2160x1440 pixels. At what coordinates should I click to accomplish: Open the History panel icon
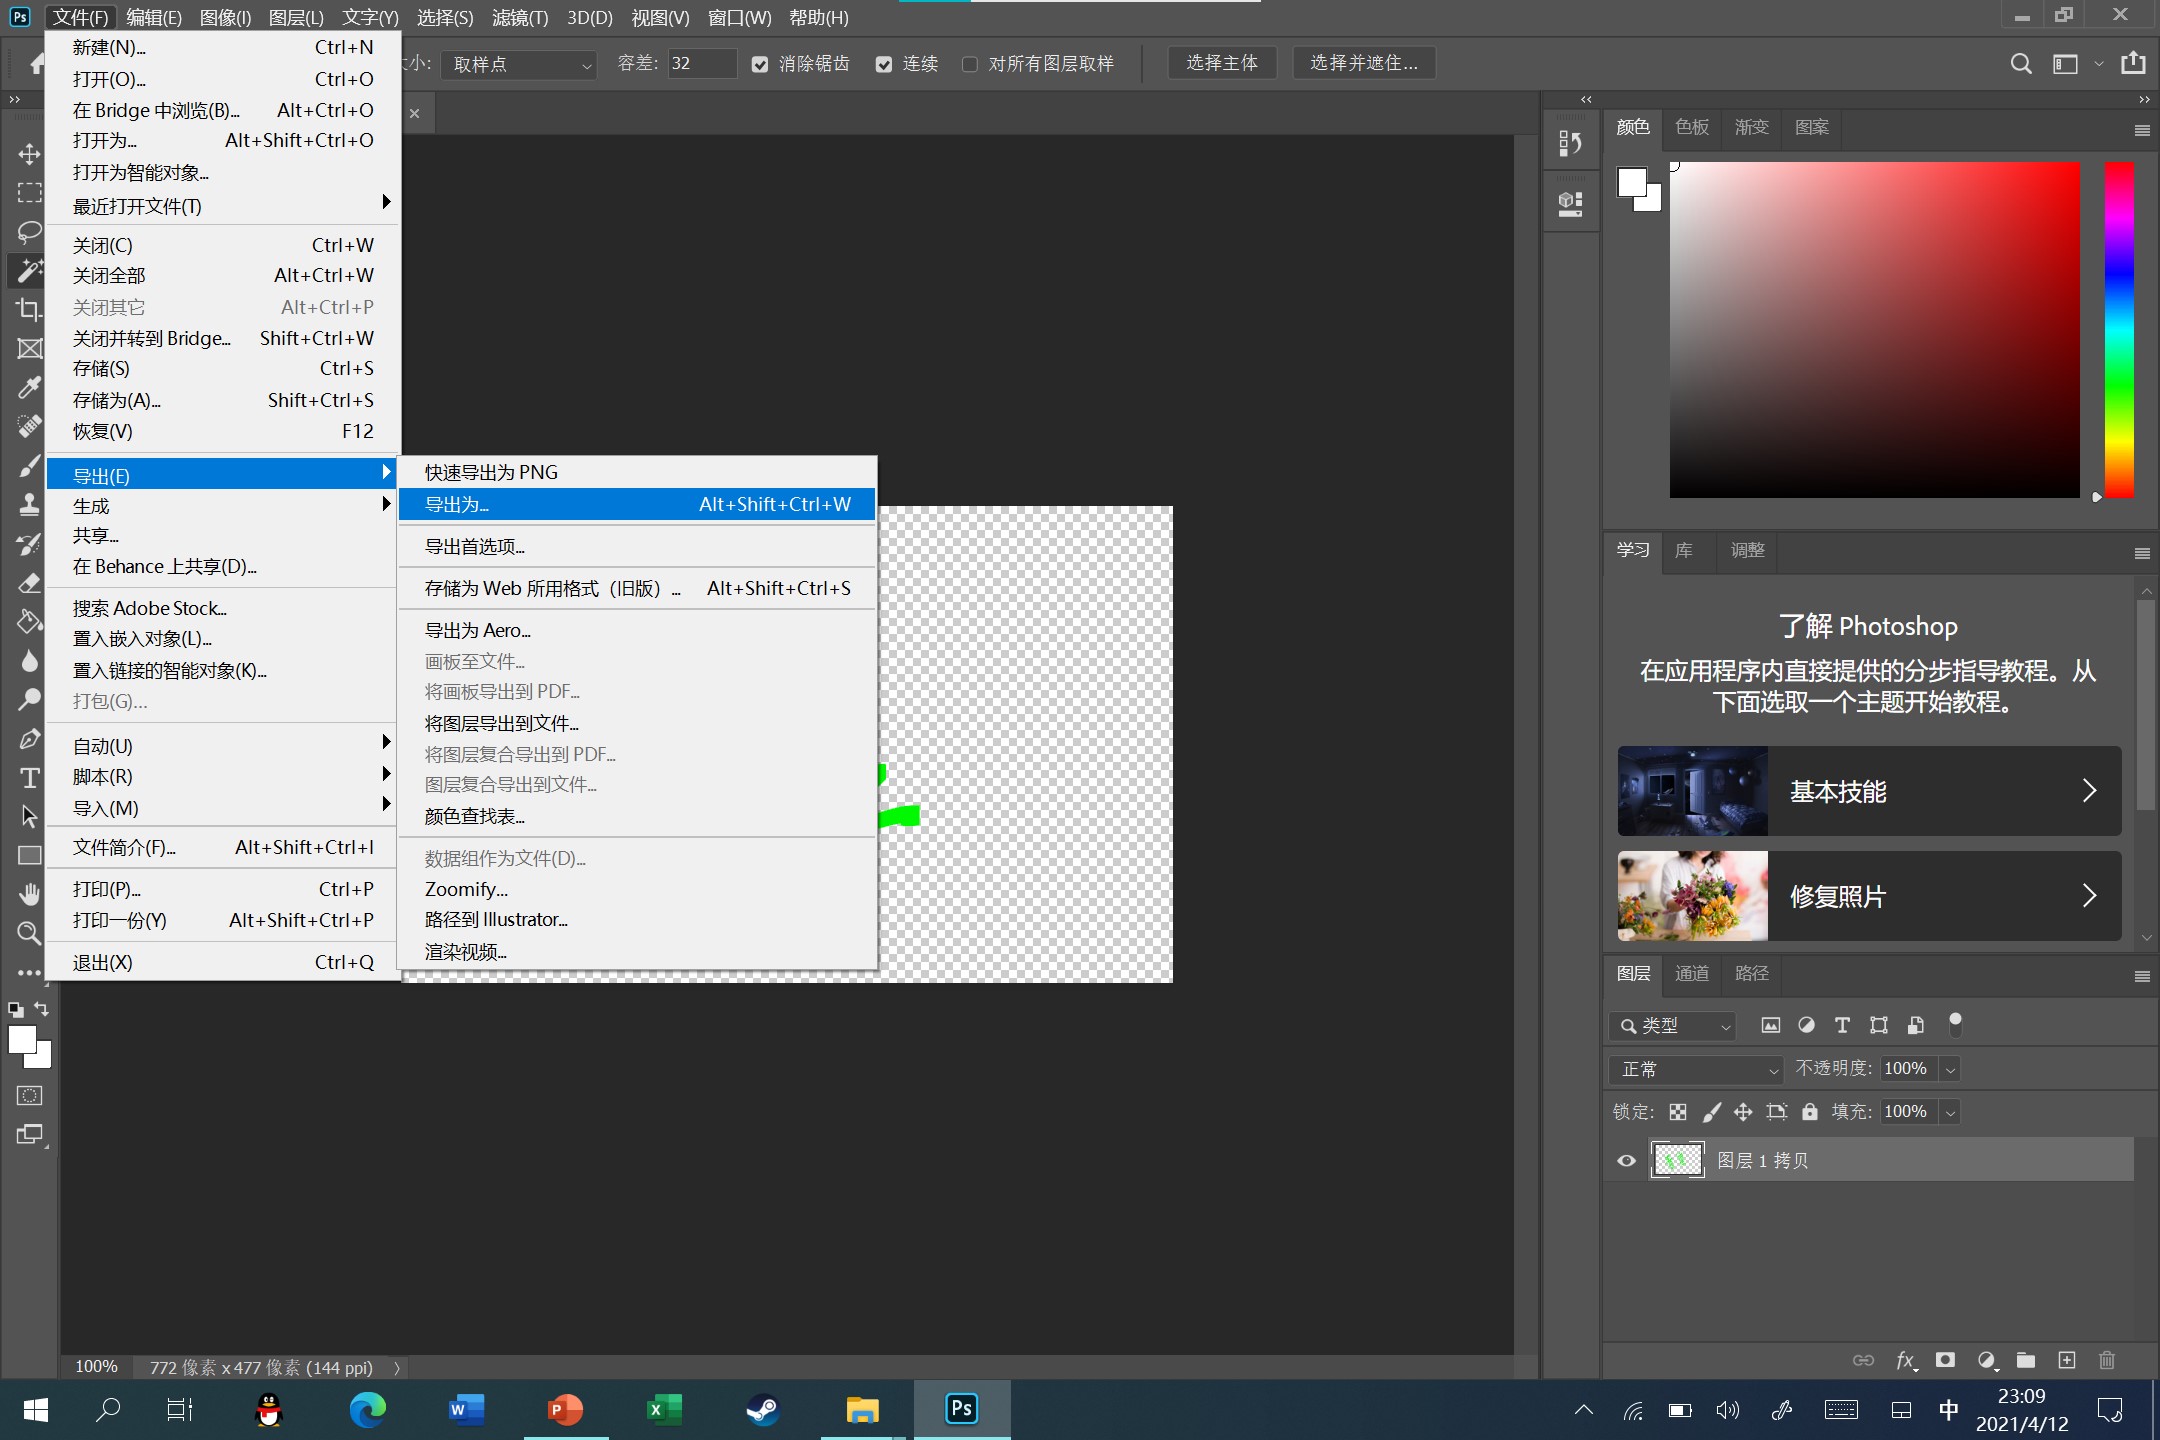(x=1570, y=144)
